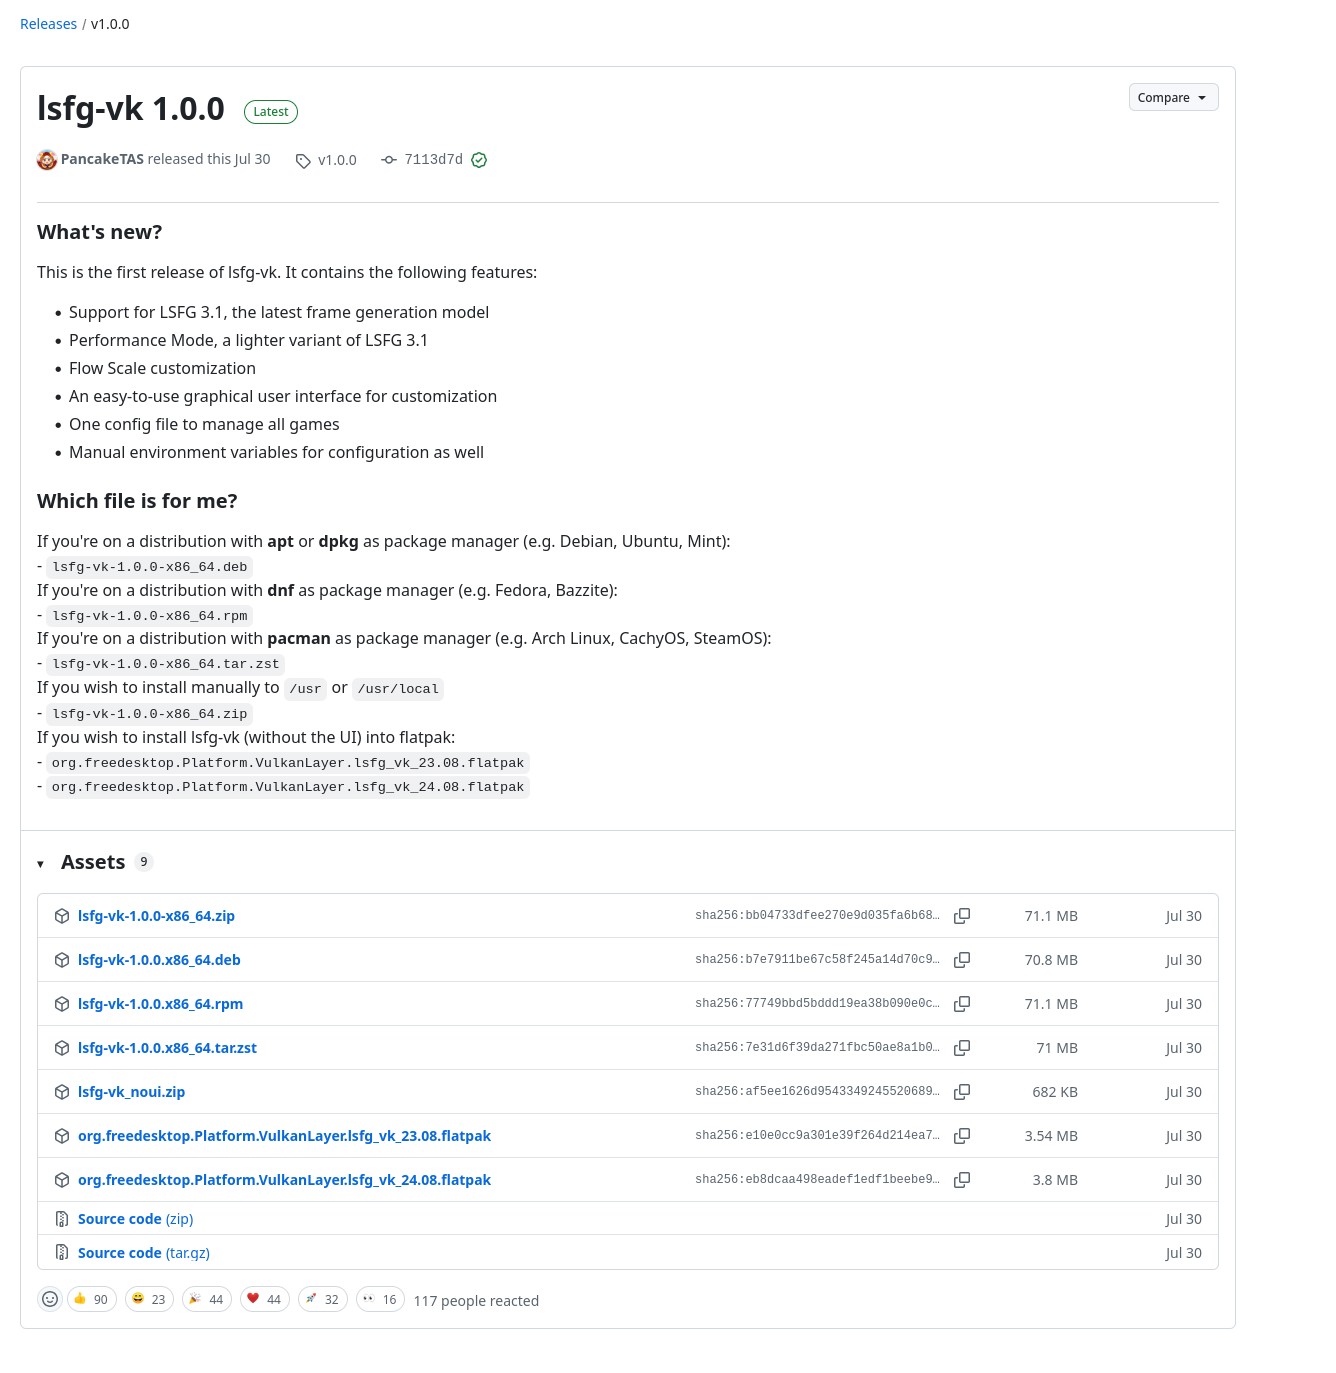The width and height of the screenshot is (1336, 1373).
Task: Click the '3.54 MB' file size
Action: pos(1051,1136)
